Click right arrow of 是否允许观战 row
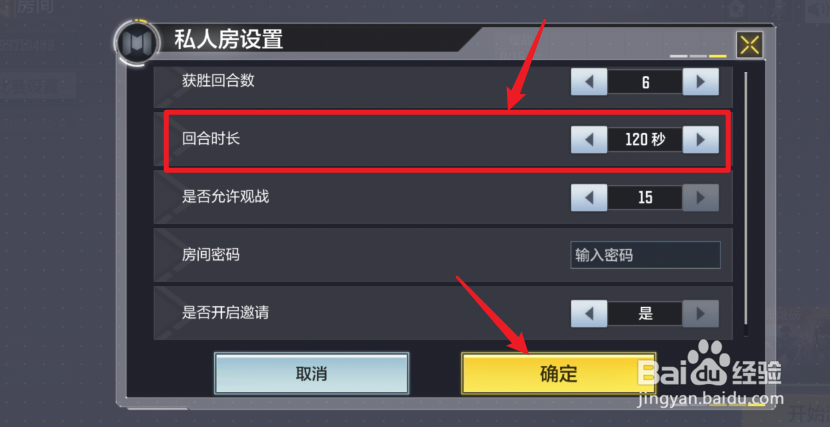This screenshot has height=427, width=830. [x=700, y=198]
